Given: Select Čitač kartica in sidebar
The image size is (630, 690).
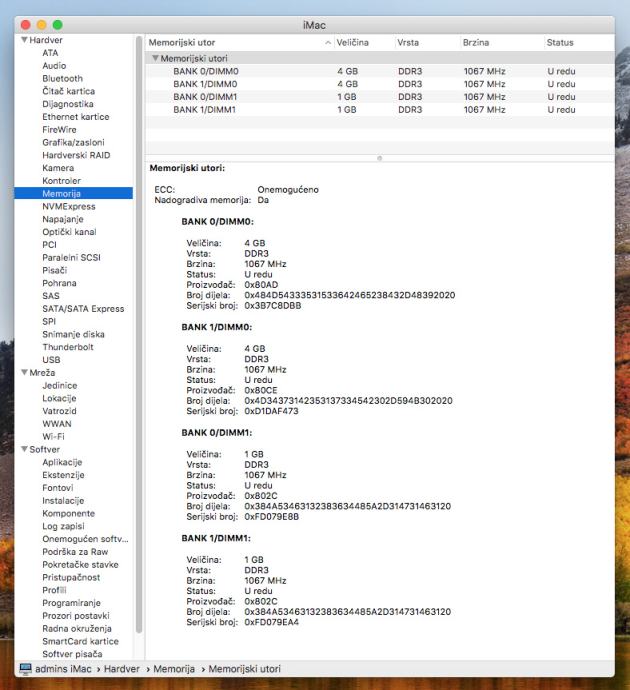Looking at the screenshot, I should 69,91.
